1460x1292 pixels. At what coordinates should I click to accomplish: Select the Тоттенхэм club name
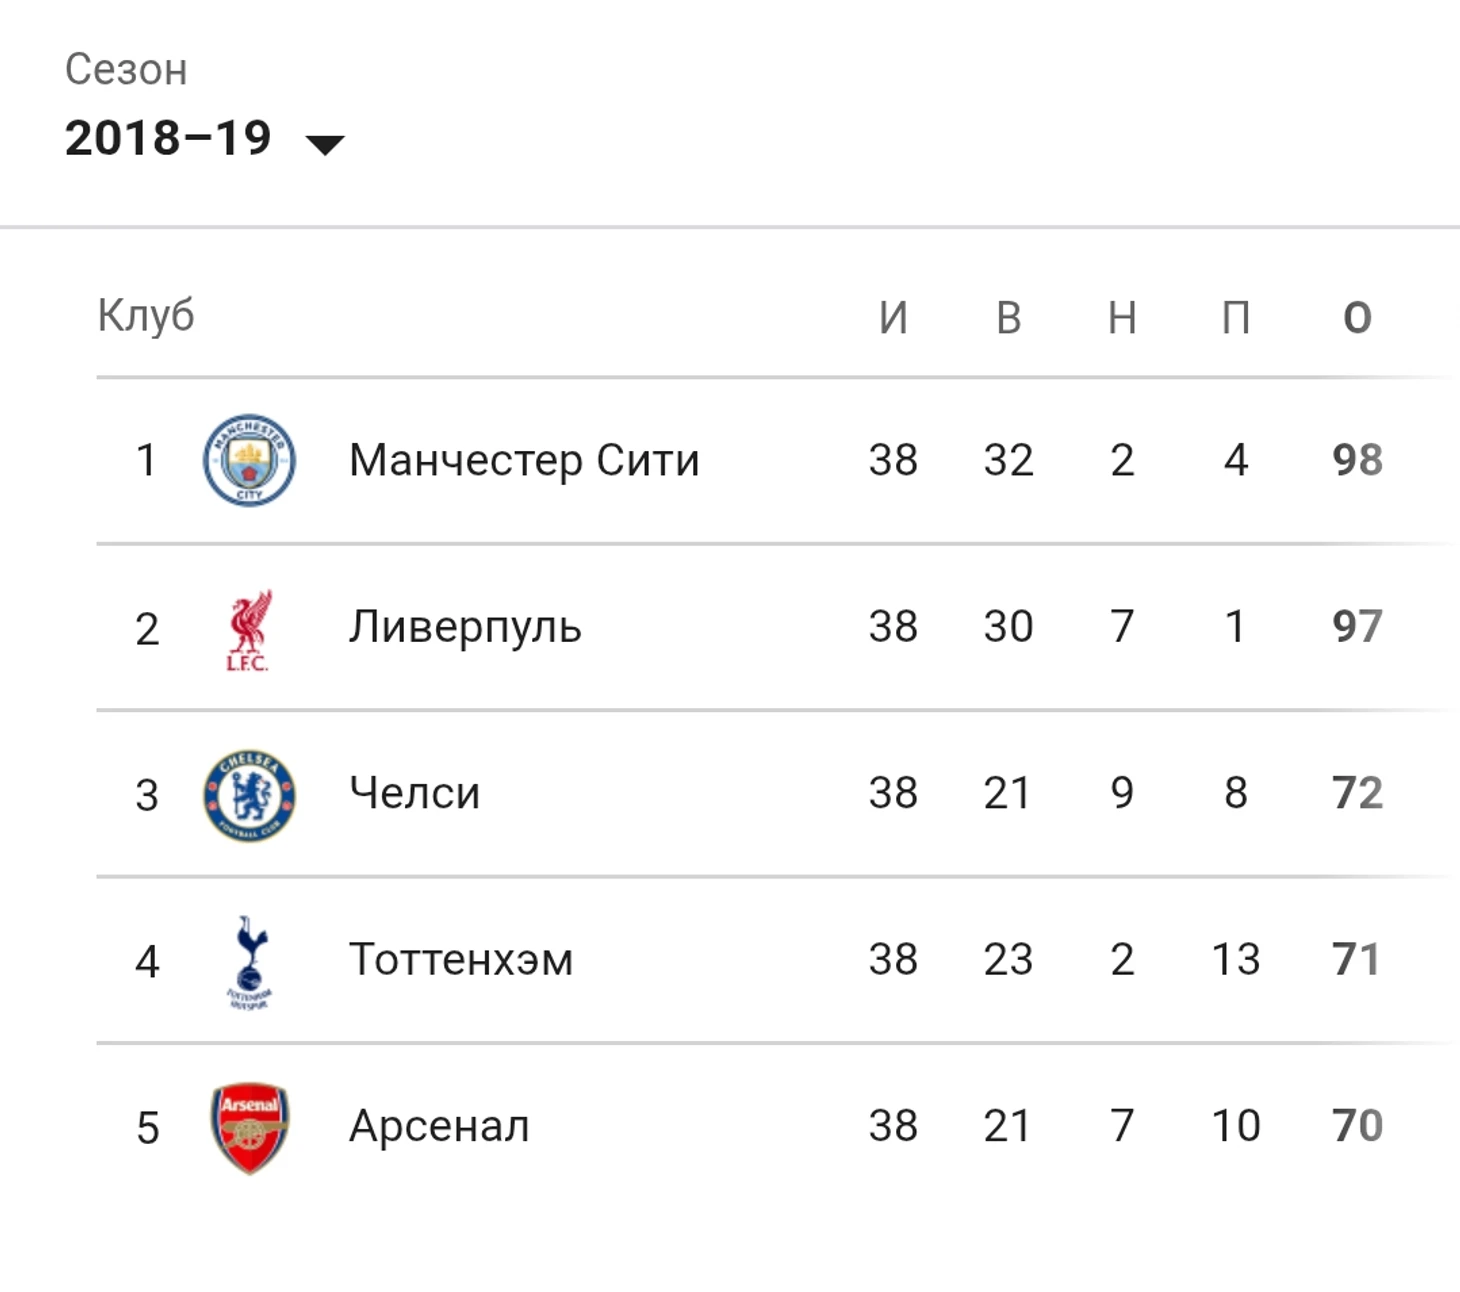click(461, 960)
